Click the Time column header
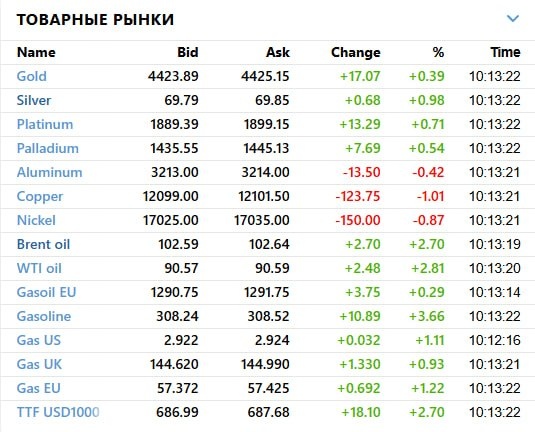Image resolution: width=535 pixels, height=432 pixels. (x=505, y=52)
